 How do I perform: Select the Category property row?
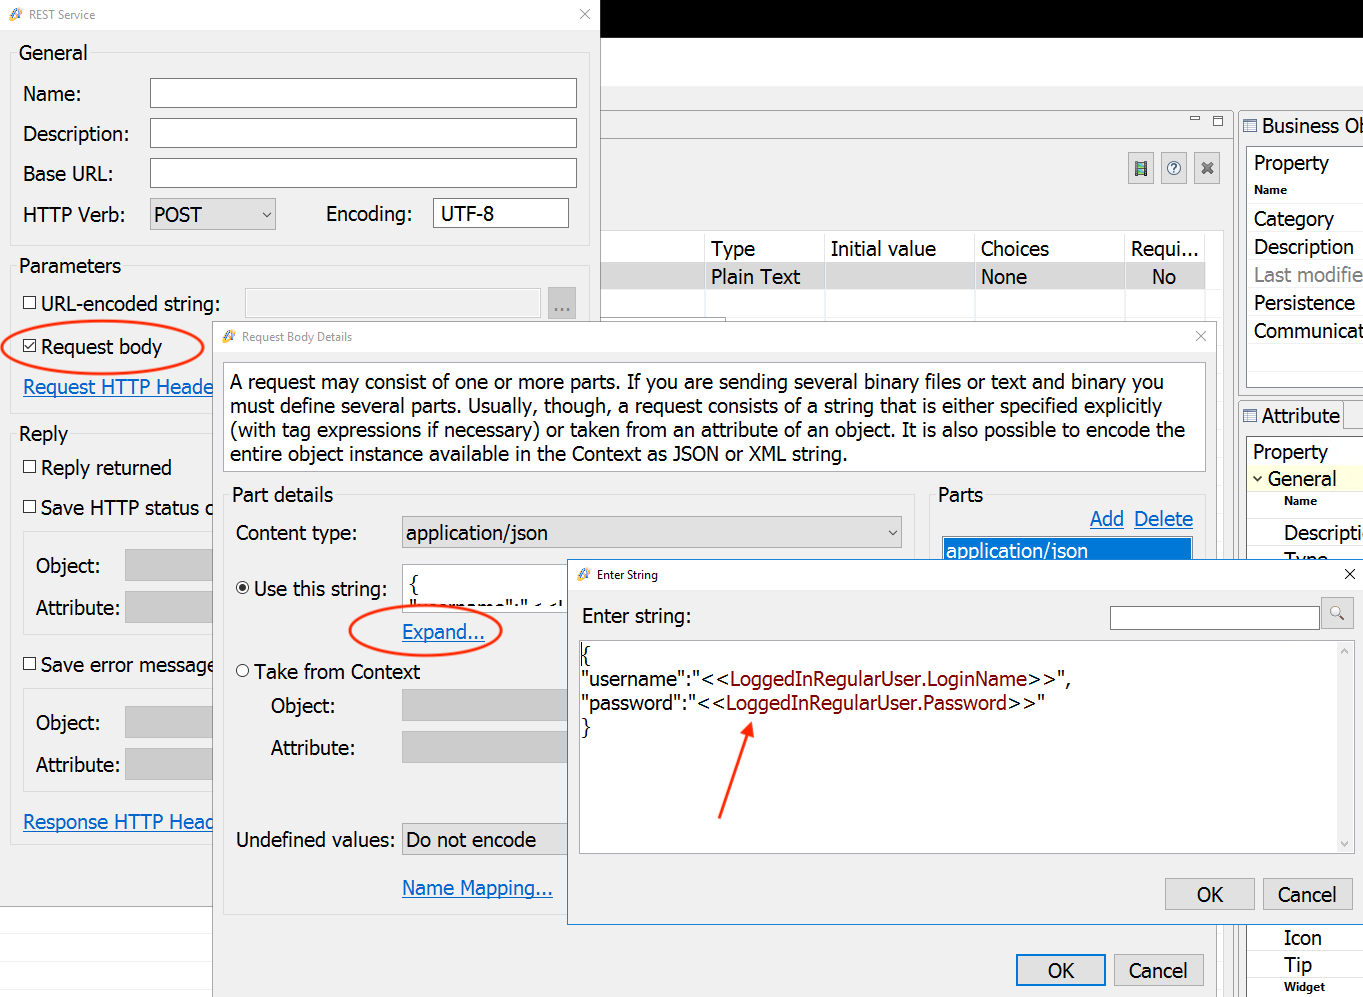click(1305, 219)
